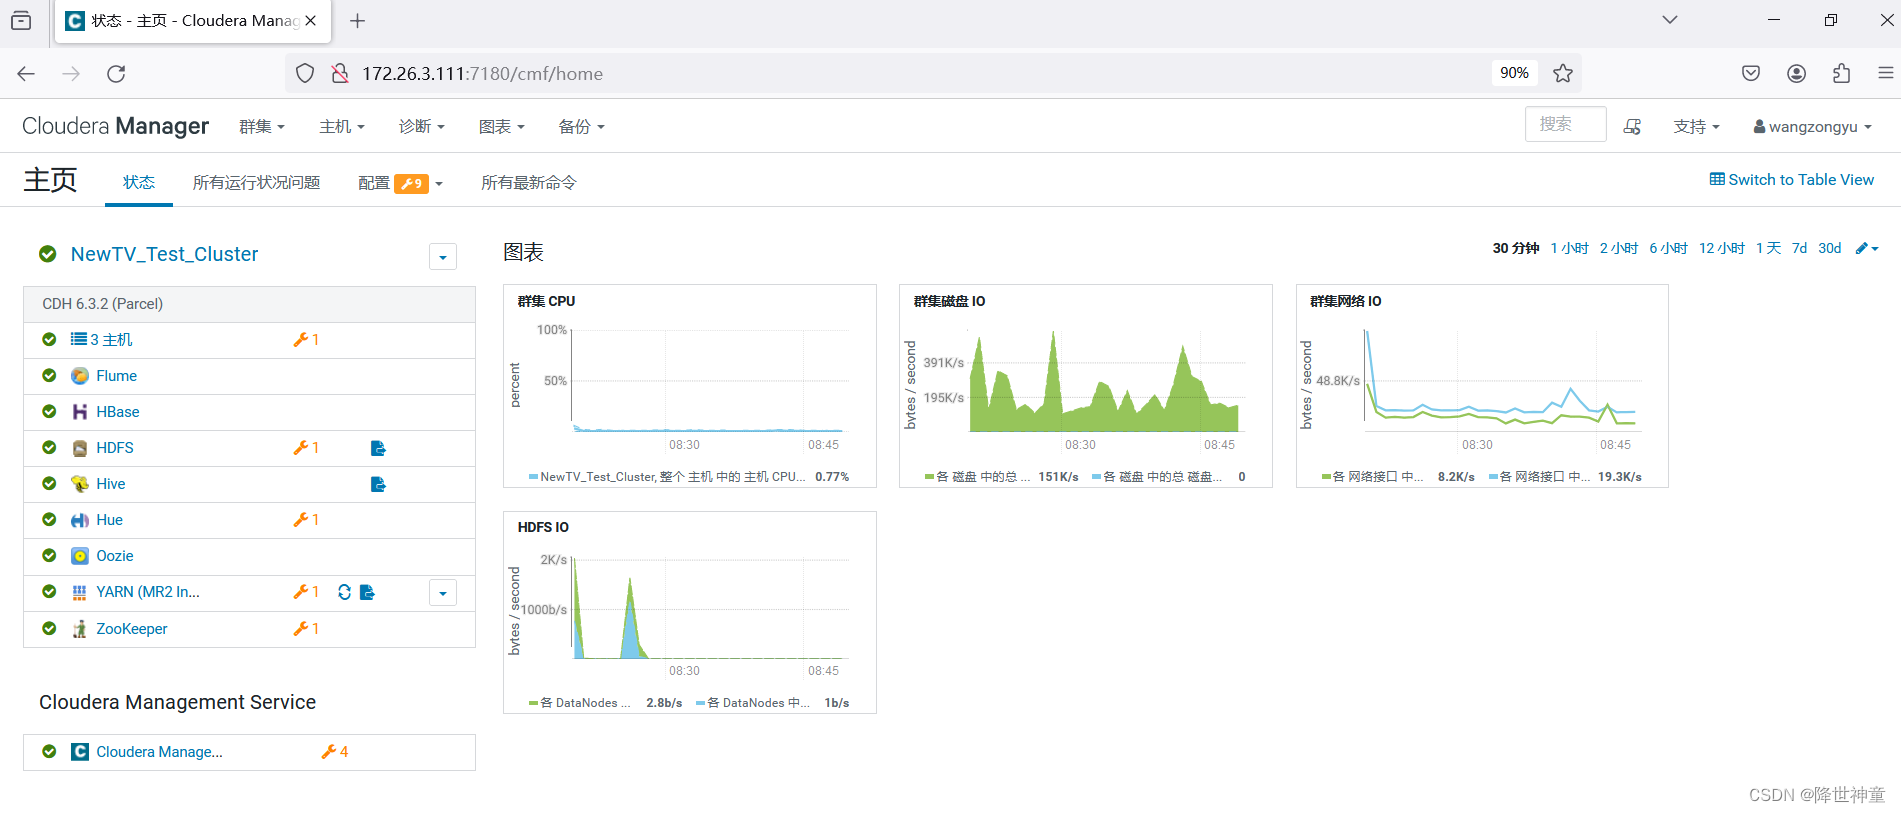The height and width of the screenshot is (813, 1901).
Task: Expand the YARN service actions dropdown
Action: pyautogui.click(x=443, y=593)
